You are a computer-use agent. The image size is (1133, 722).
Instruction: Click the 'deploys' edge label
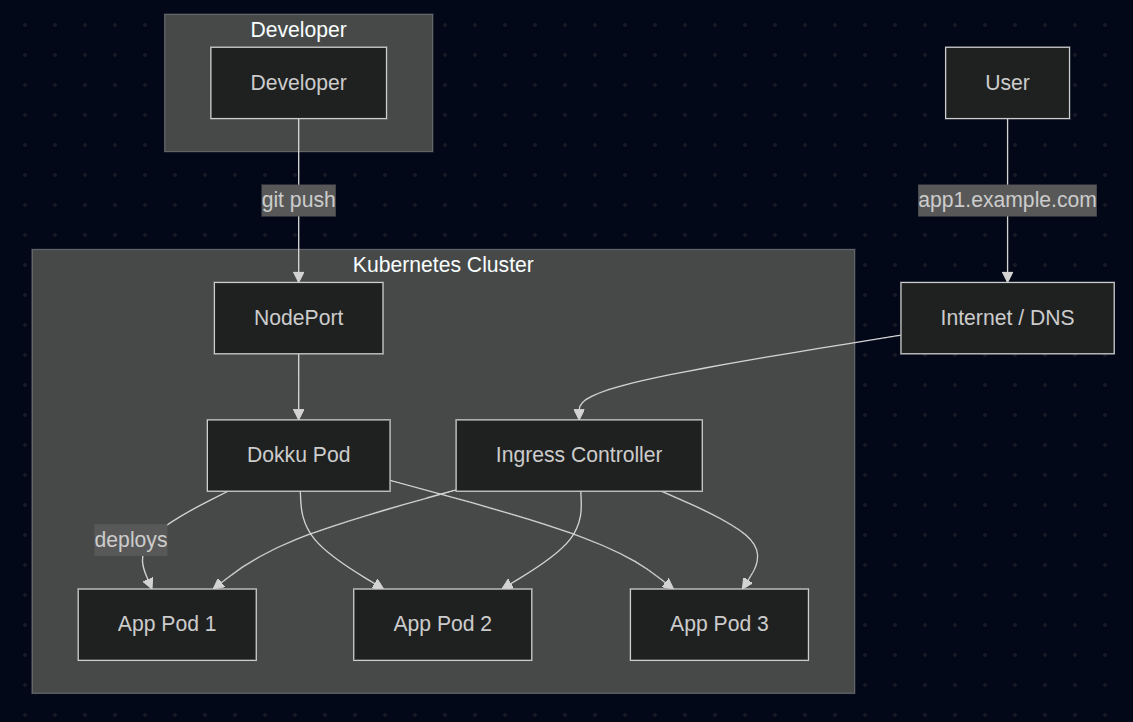point(131,541)
